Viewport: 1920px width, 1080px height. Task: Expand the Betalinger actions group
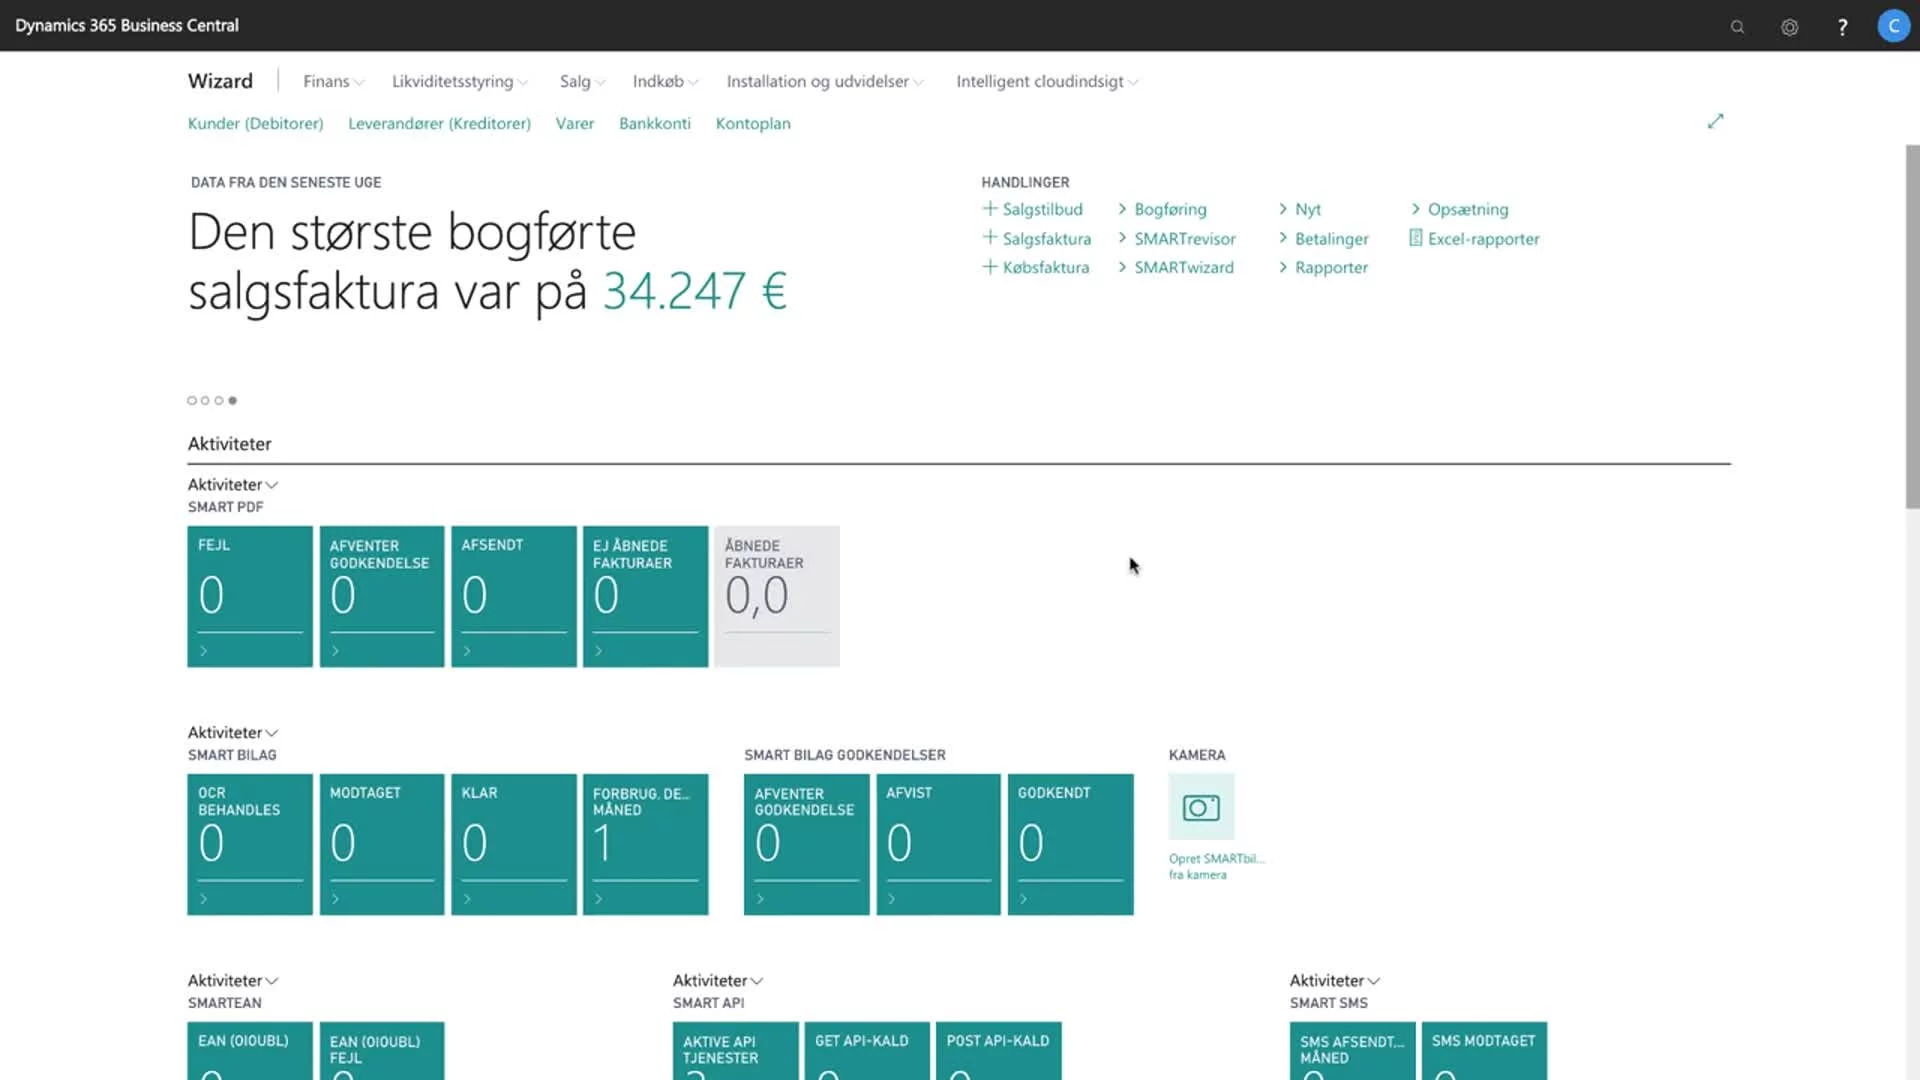(x=1323, y=238)
